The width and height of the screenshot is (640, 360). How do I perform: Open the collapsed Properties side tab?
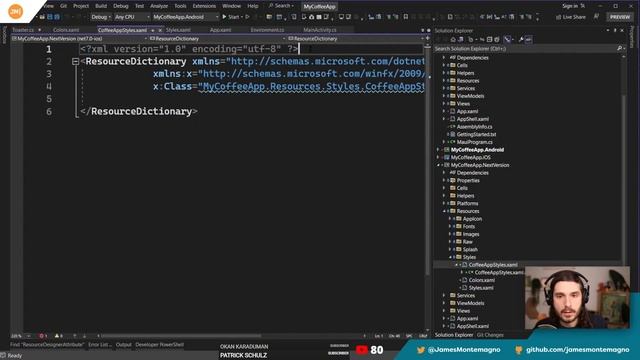[x=633, y=37]
